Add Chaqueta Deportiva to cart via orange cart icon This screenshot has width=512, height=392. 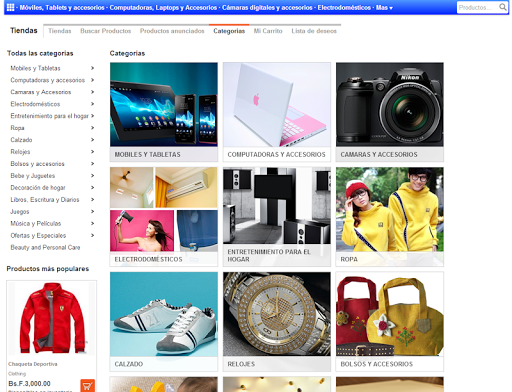tap(87, 386)
